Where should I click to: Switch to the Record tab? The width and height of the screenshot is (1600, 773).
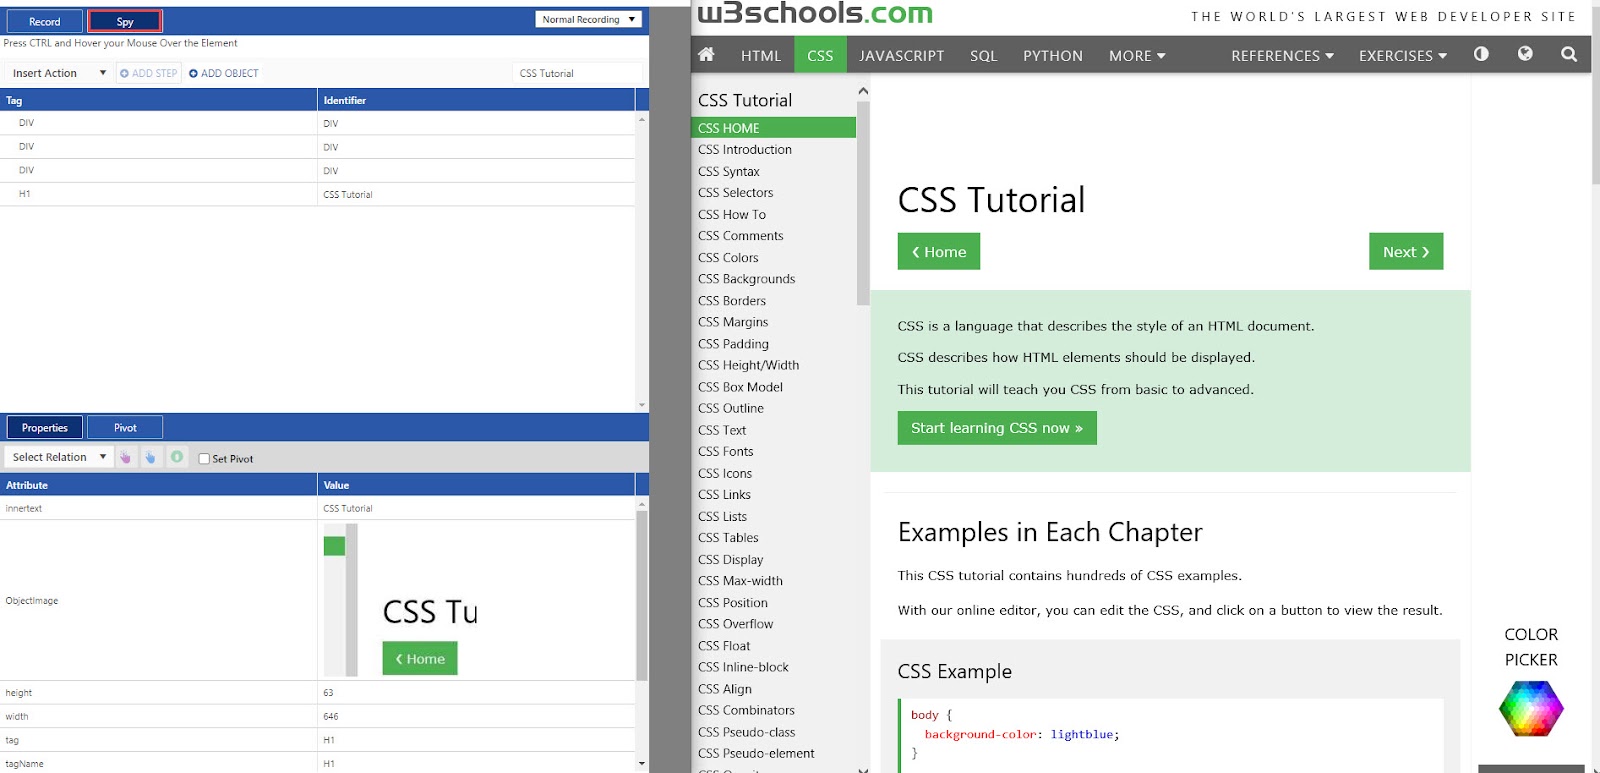44,21
